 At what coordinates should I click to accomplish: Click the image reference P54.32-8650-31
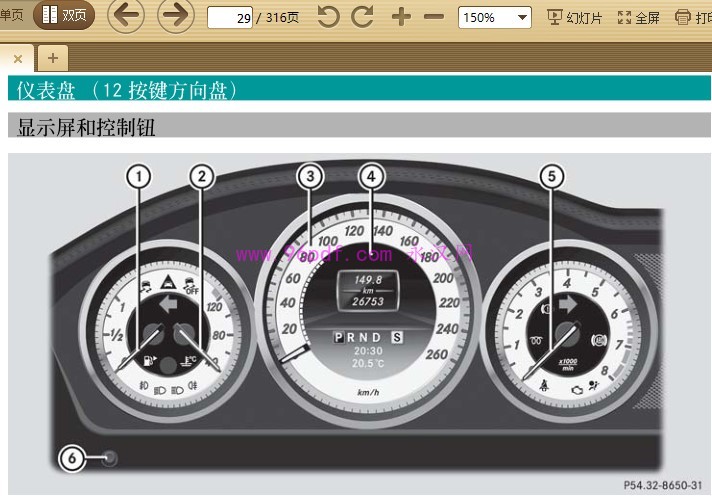coord(663,485)
